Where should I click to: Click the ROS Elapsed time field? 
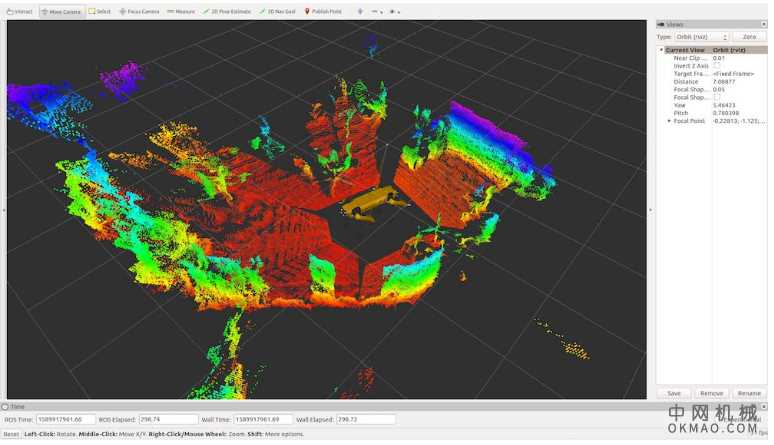[162, 419]
